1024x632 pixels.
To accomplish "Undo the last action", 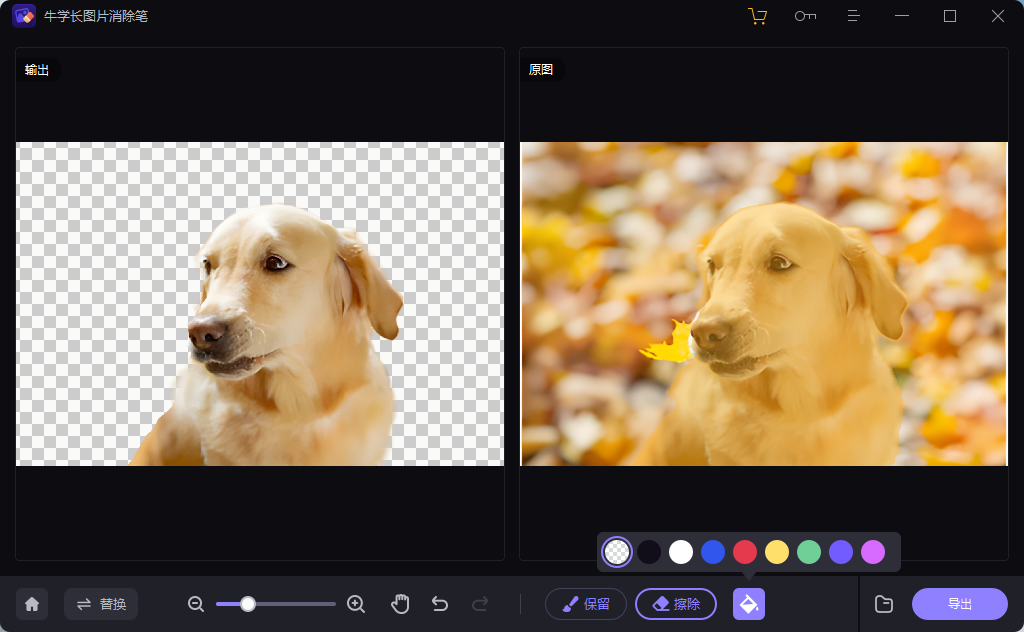I will [440, 604].
